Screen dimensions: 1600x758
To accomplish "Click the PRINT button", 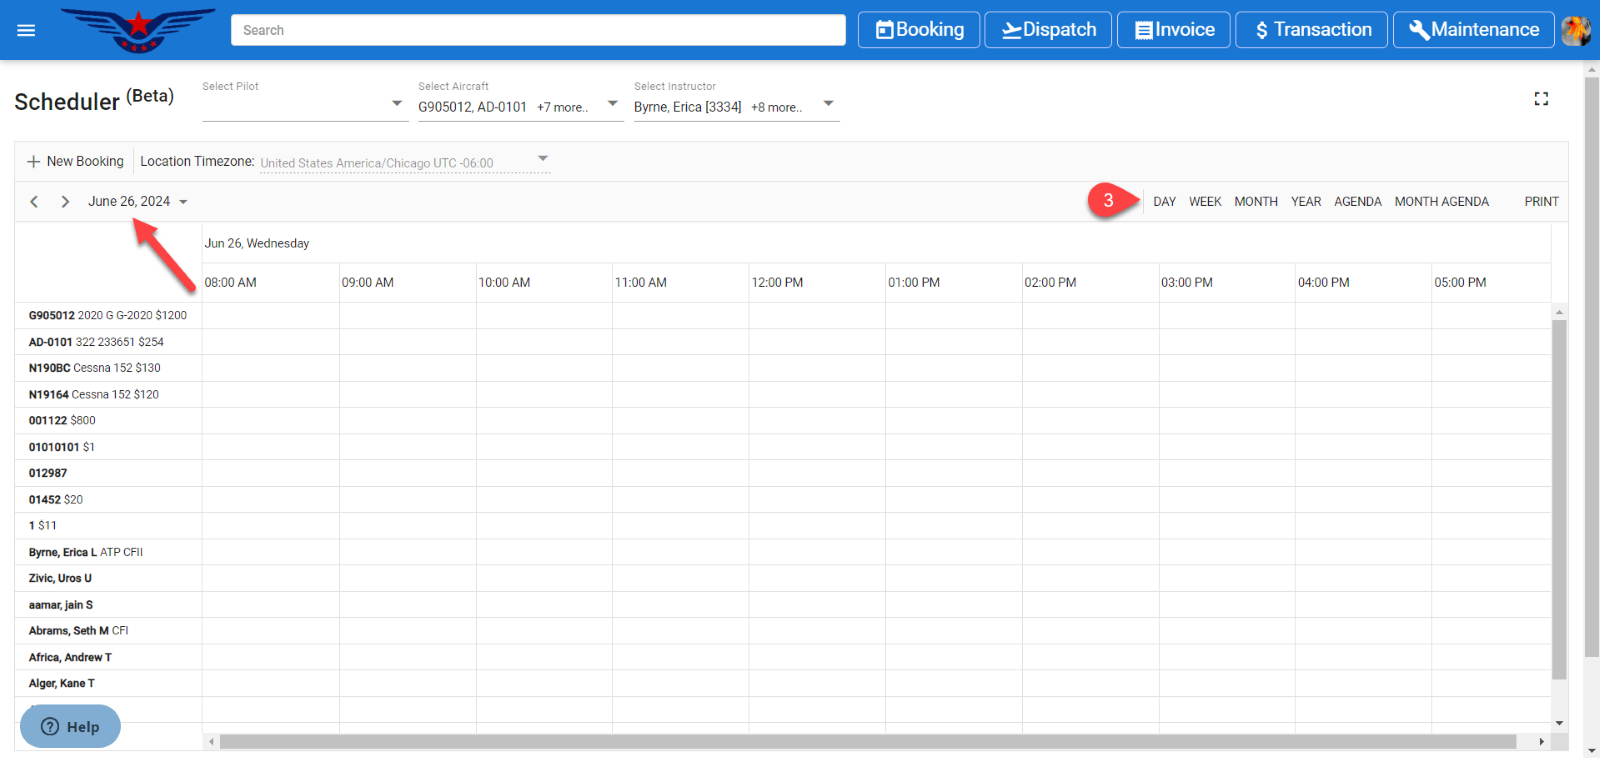I will point(1541,202).
